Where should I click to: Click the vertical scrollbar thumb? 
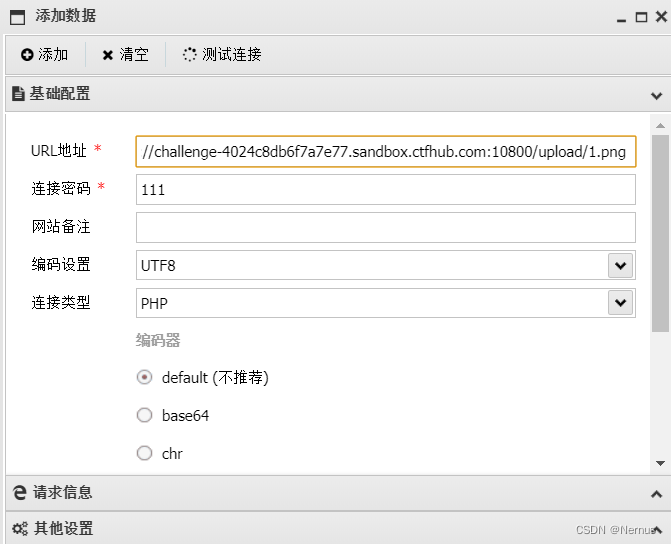[660, 233]
